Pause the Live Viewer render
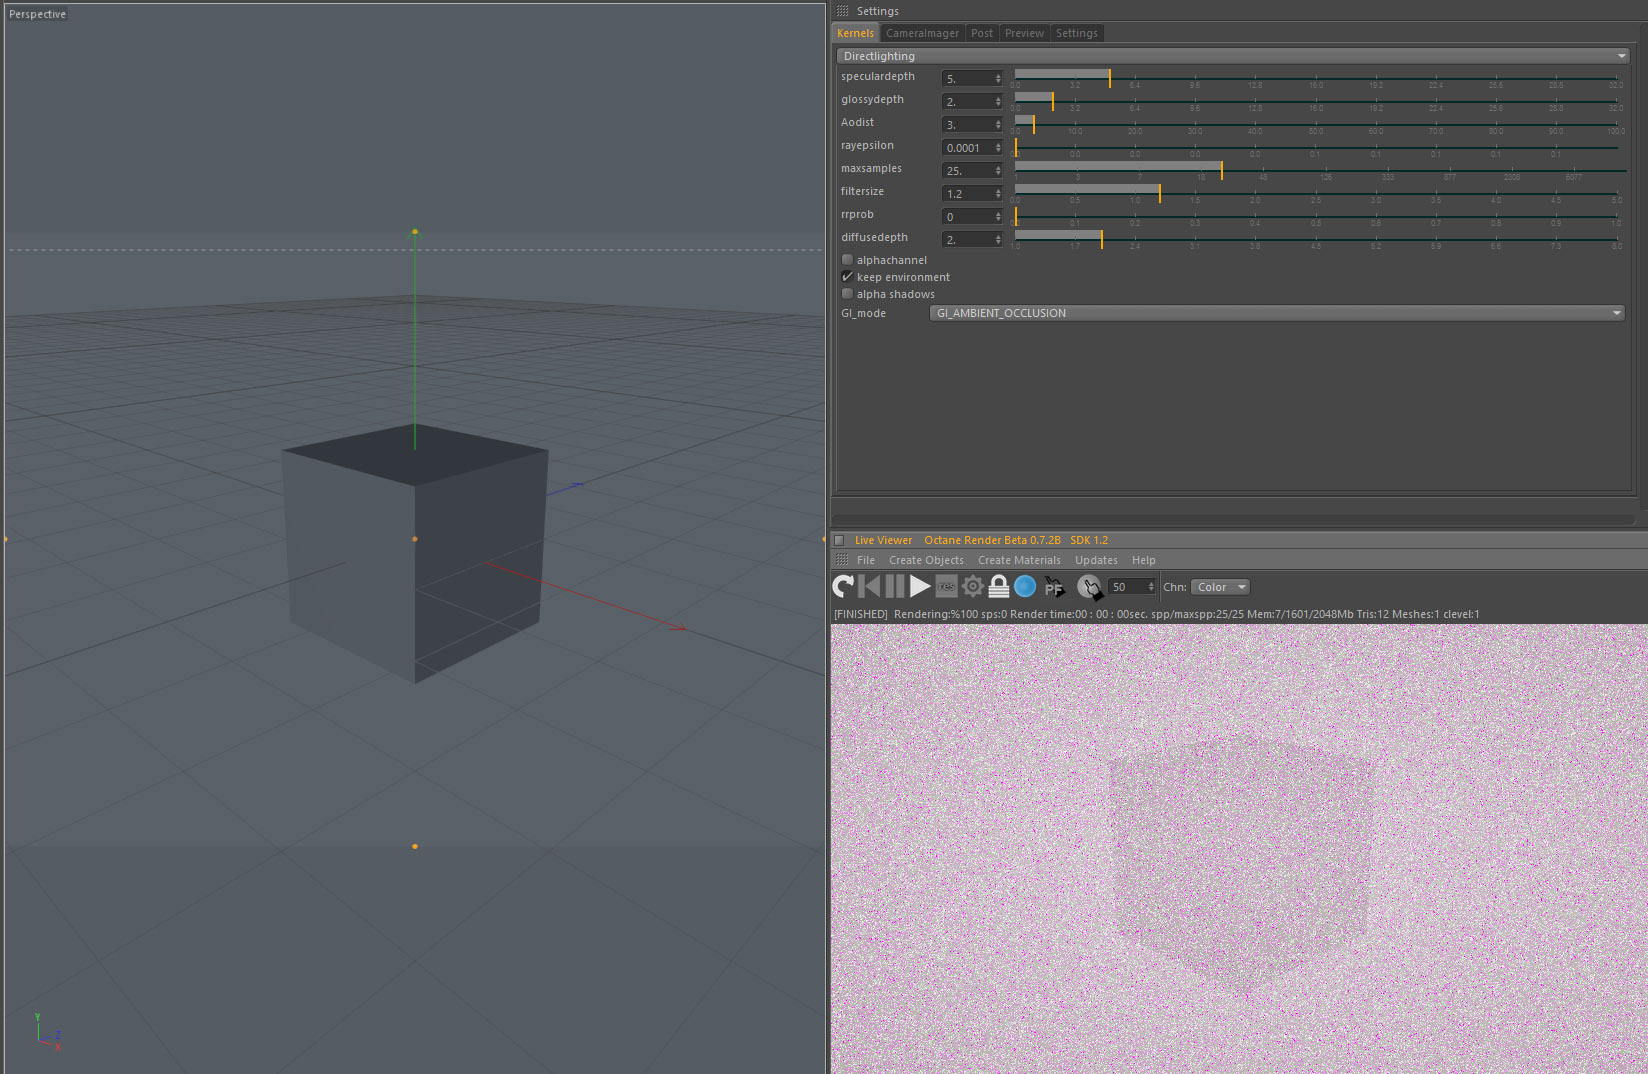The width and height of the screenshot is (1648, 1074). coord(895,587)
